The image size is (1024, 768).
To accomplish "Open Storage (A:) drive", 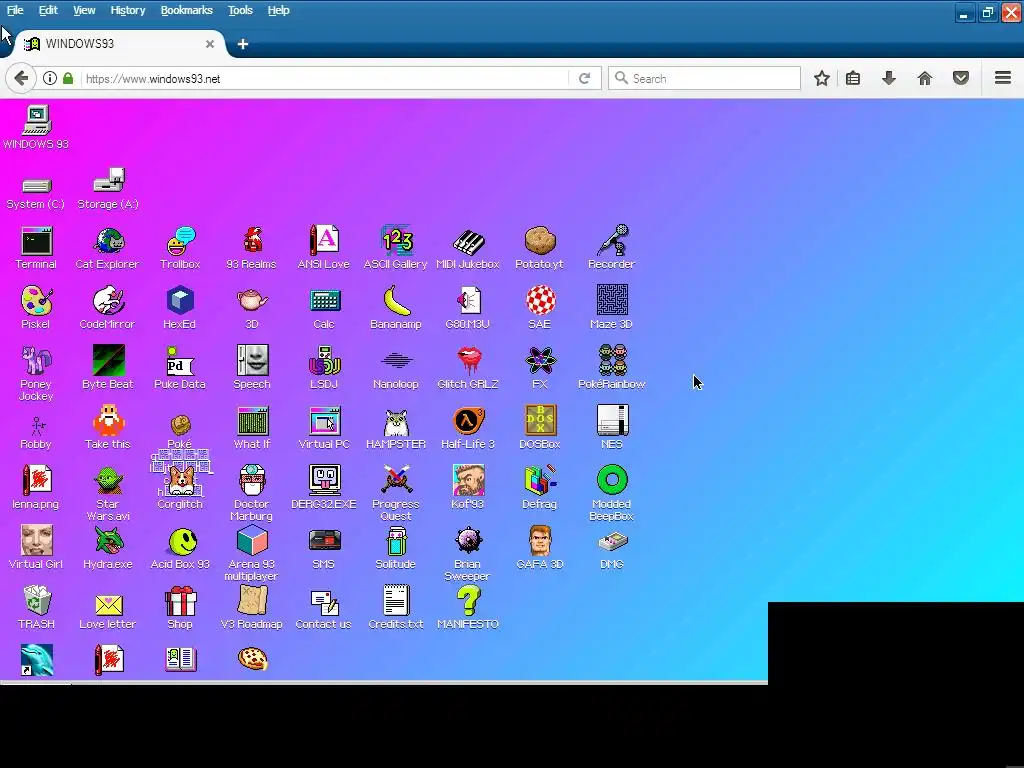I will 108,189.
